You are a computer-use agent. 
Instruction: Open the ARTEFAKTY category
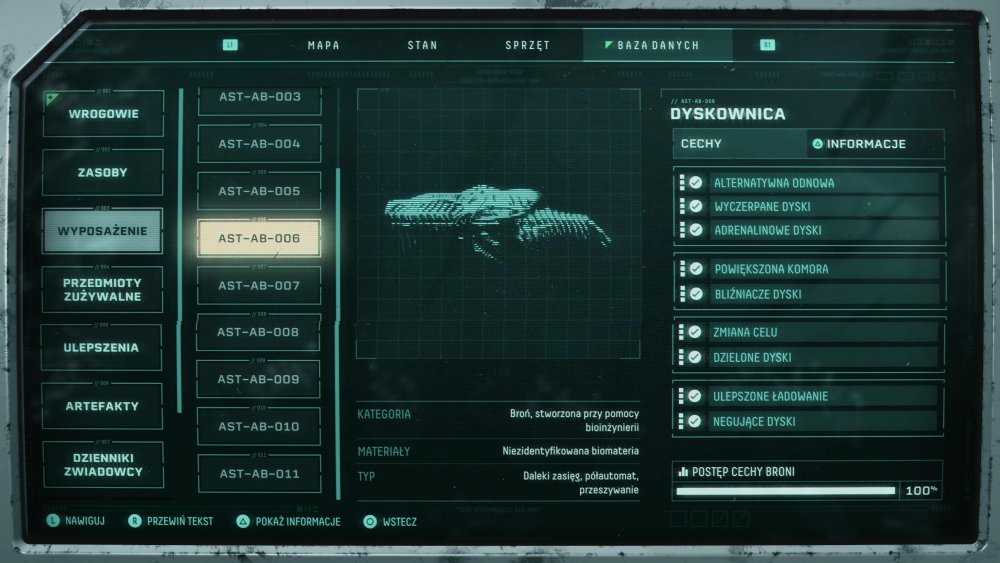click(102, 406)
